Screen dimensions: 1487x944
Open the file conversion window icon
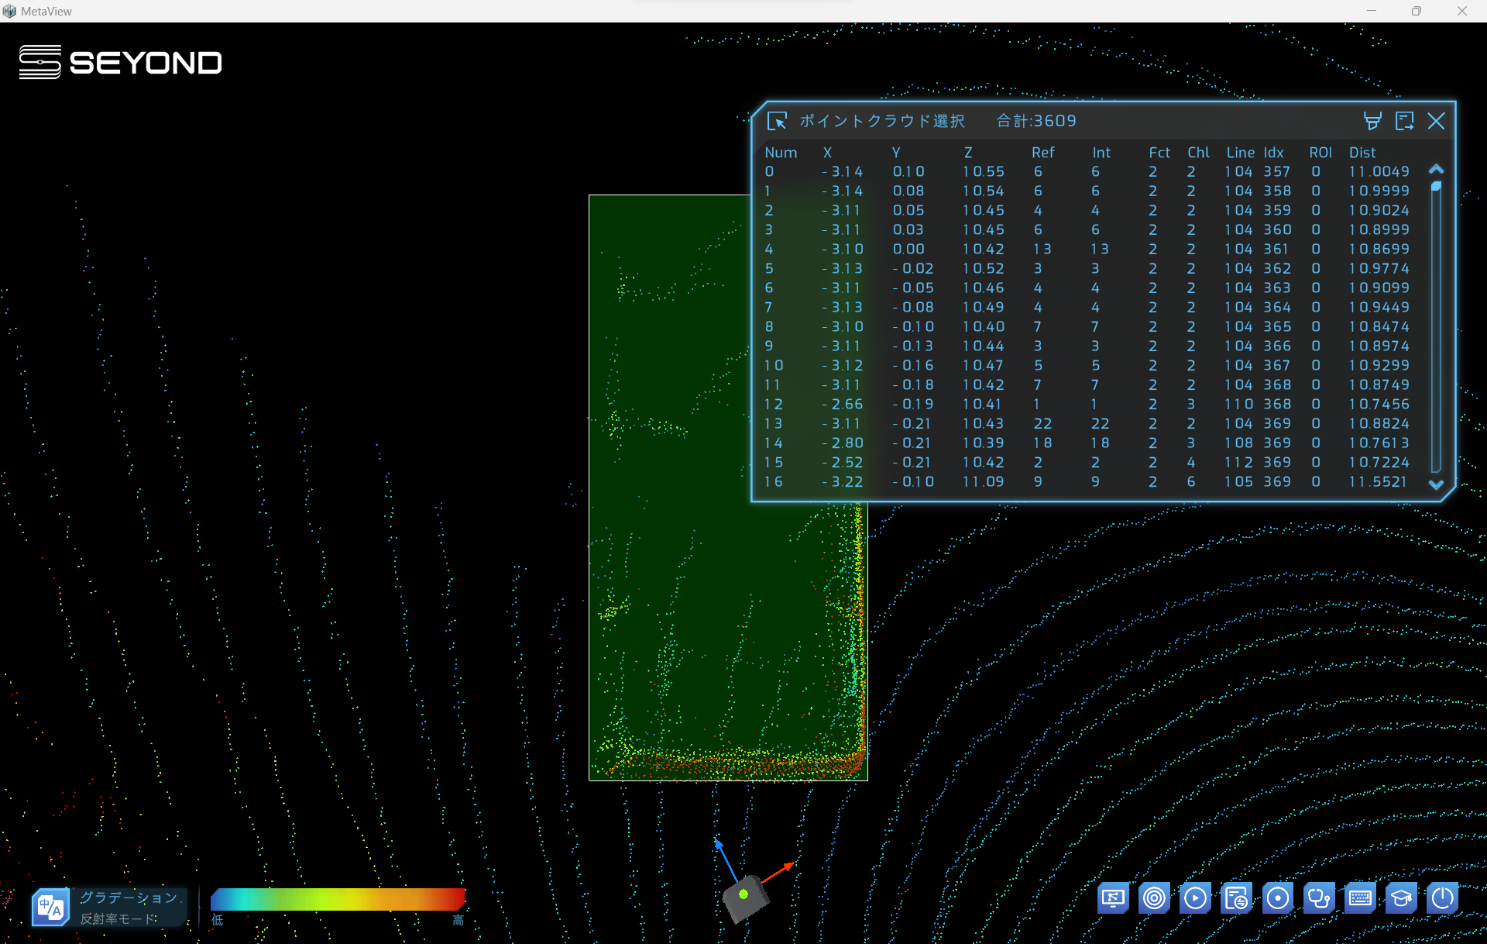(1236, 898)
